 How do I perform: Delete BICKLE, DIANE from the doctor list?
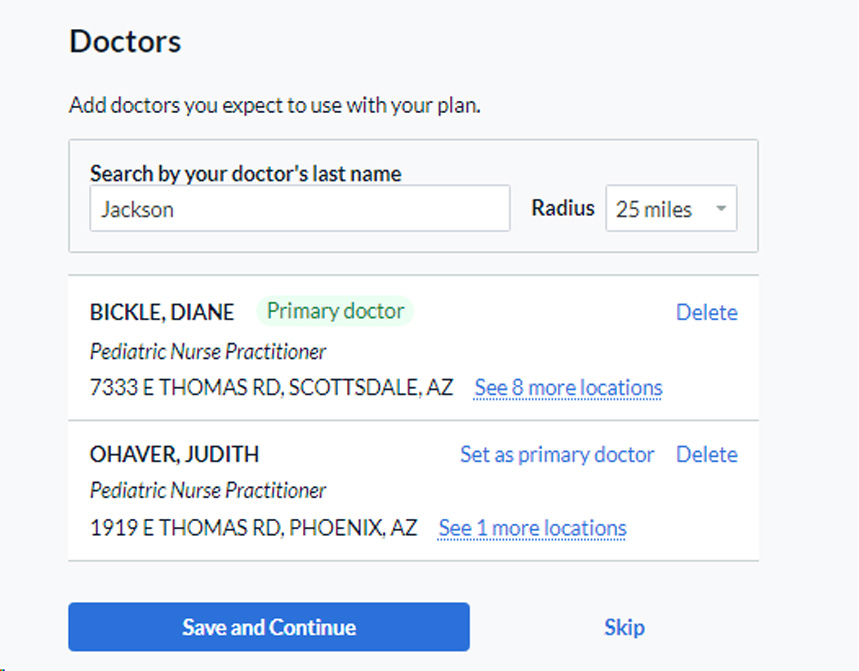pyautogui.click(x=706, y=312)
